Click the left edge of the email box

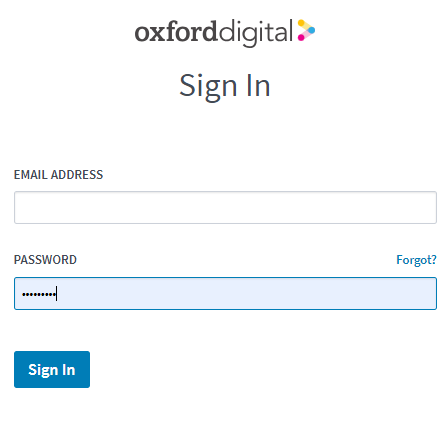coord(17,207)
